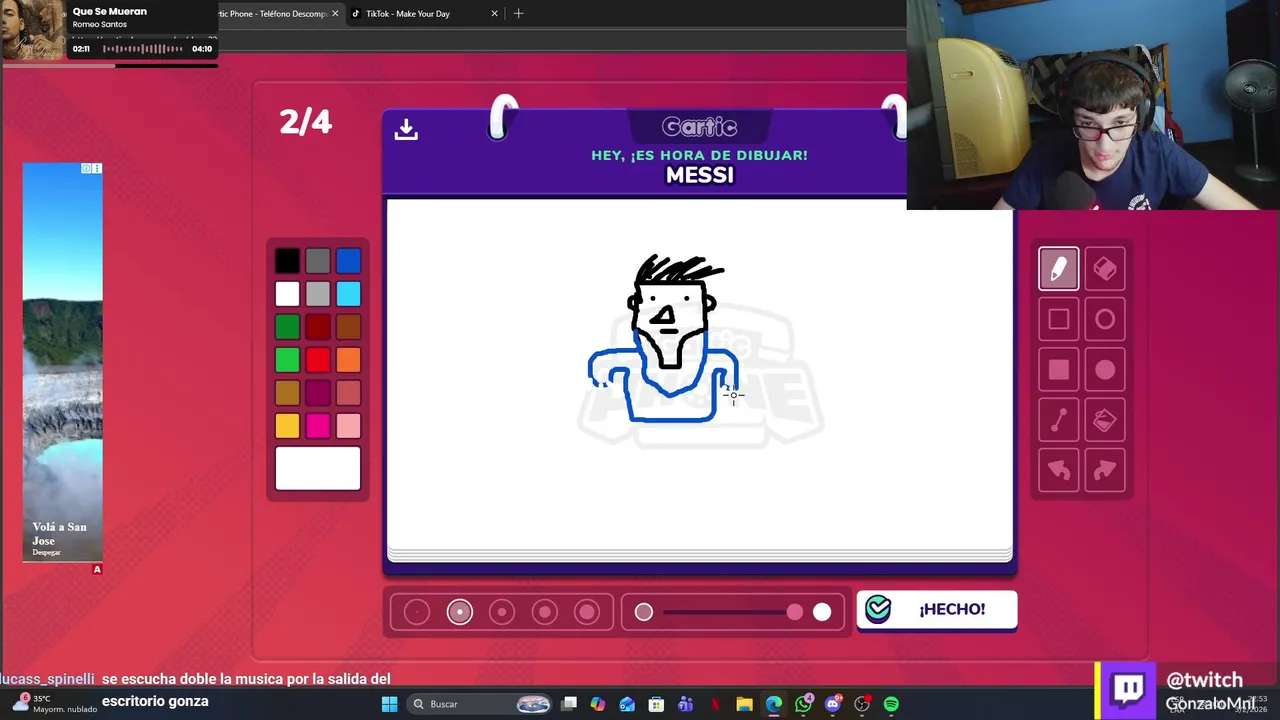
Task: Pick the filled circle tool
Action: click(x=1105, y=370)
